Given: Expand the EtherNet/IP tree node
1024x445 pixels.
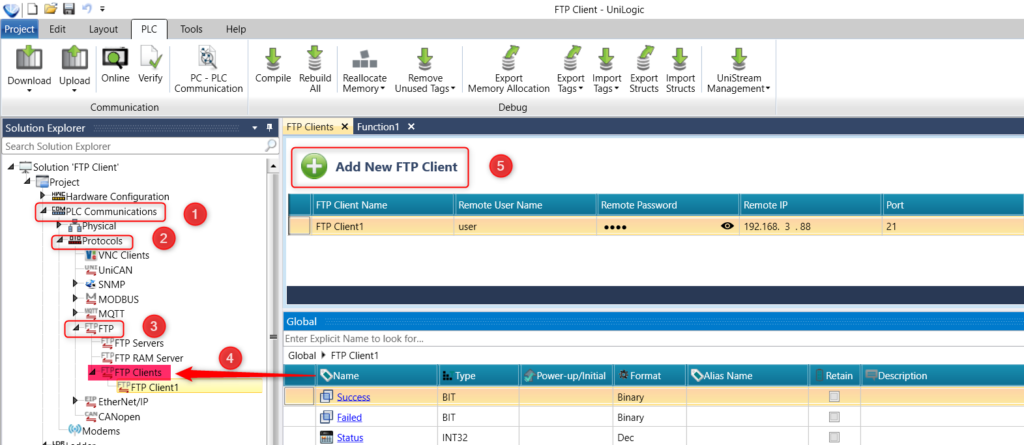Looking at the screenshot, I should (x=77, y=401).
